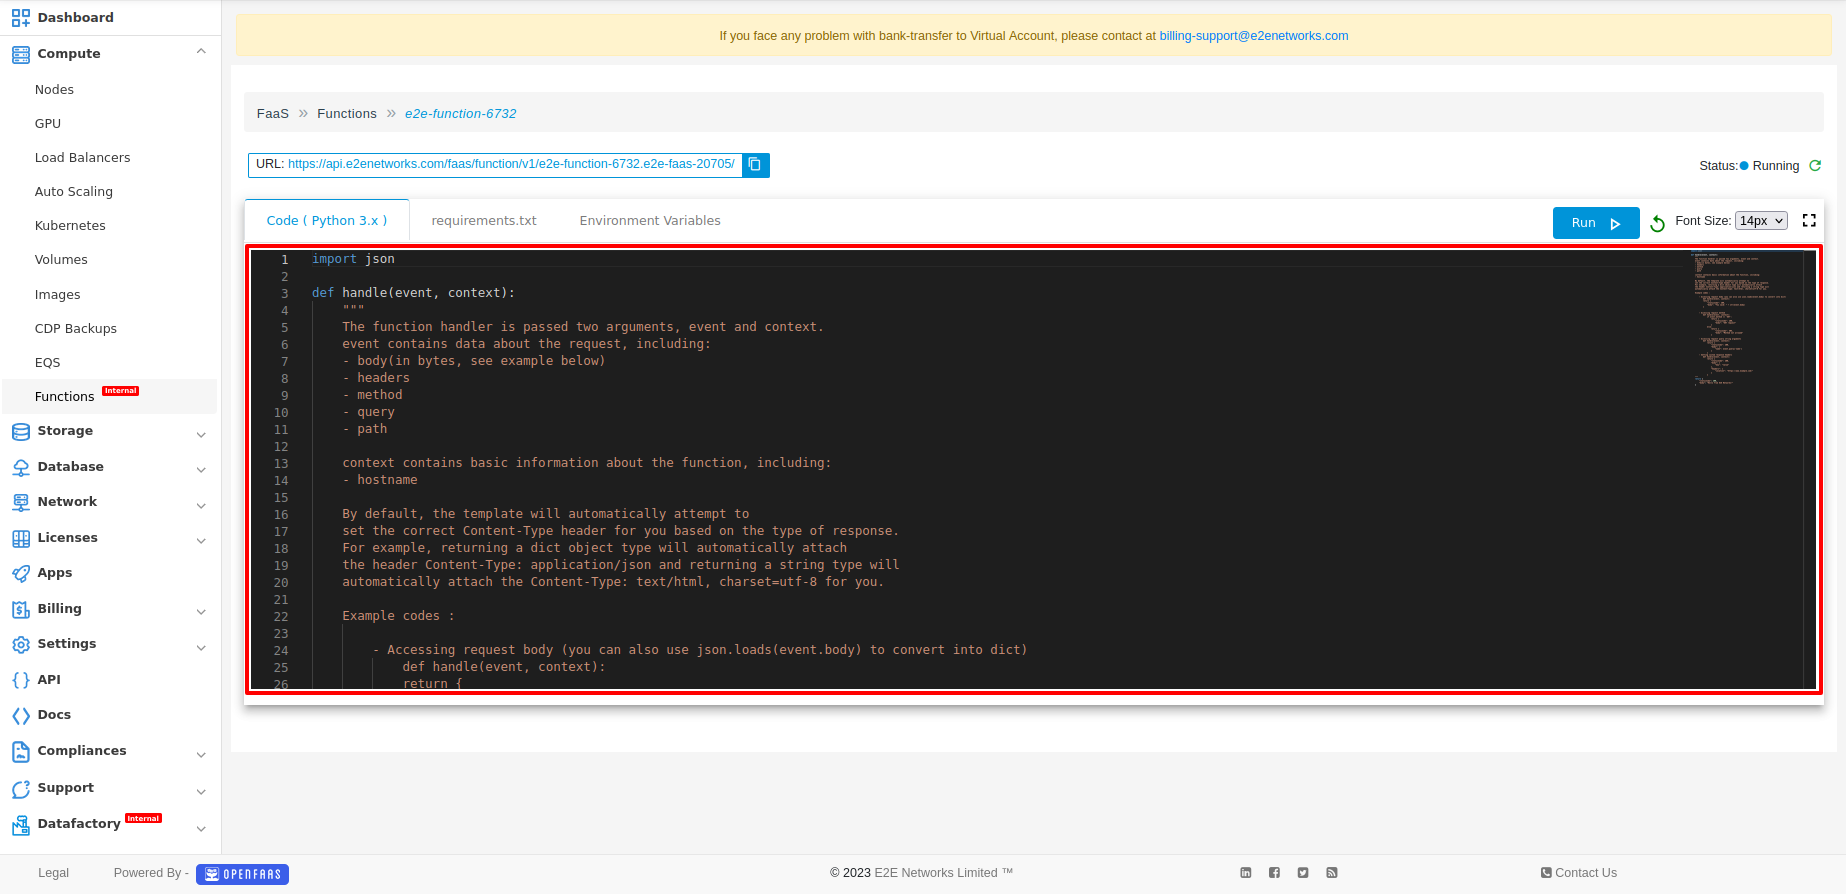This screenshot has height=894, width=1846.
Task: Reset code with the green undo icon
Action: point(1657,223)
